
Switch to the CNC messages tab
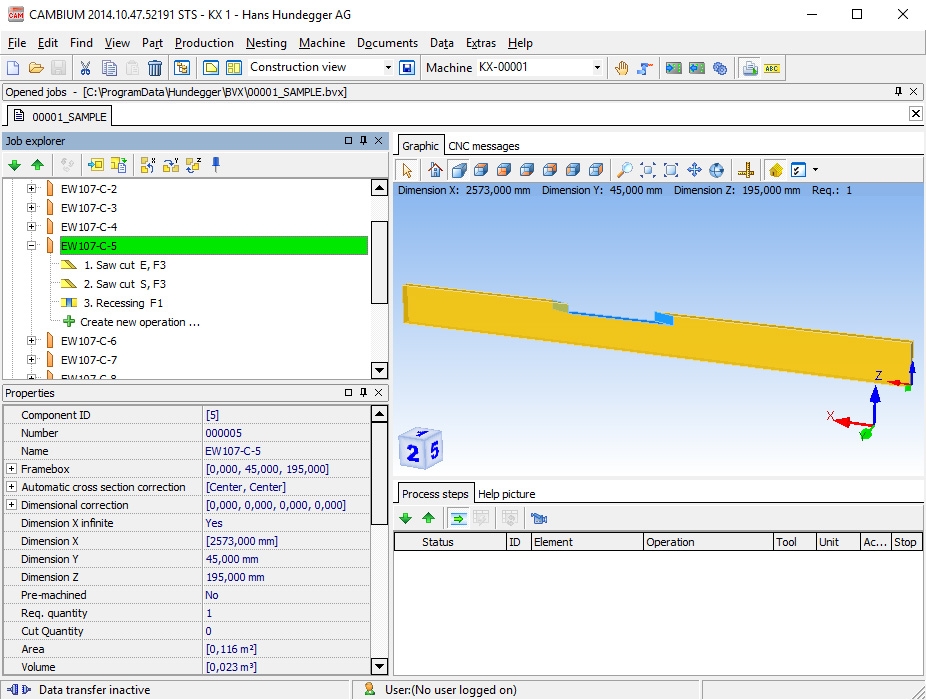point(484,146)
